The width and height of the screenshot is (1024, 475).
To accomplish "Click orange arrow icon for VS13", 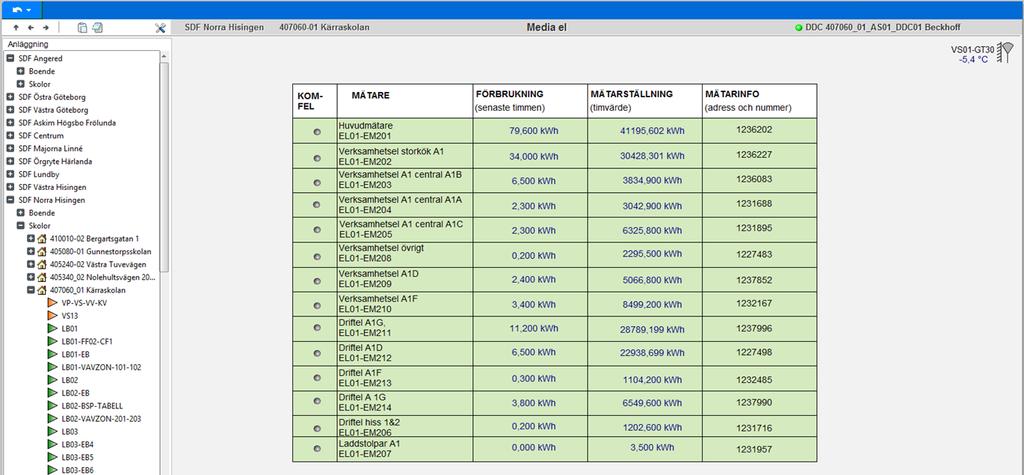I will [52, 316].
